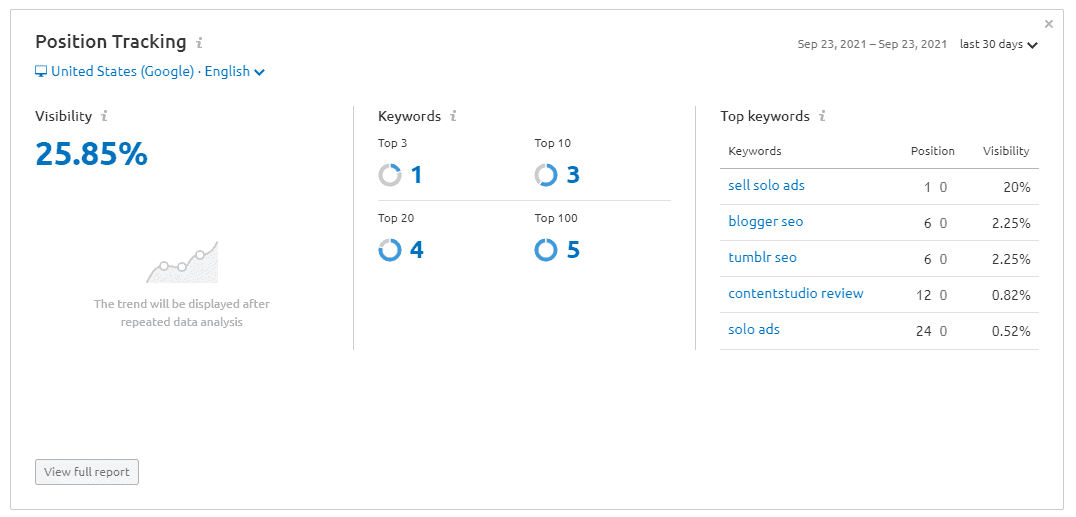Click the Top keywords info icon
Viewport: 1076px width, 517px height.
click(822, 116)
